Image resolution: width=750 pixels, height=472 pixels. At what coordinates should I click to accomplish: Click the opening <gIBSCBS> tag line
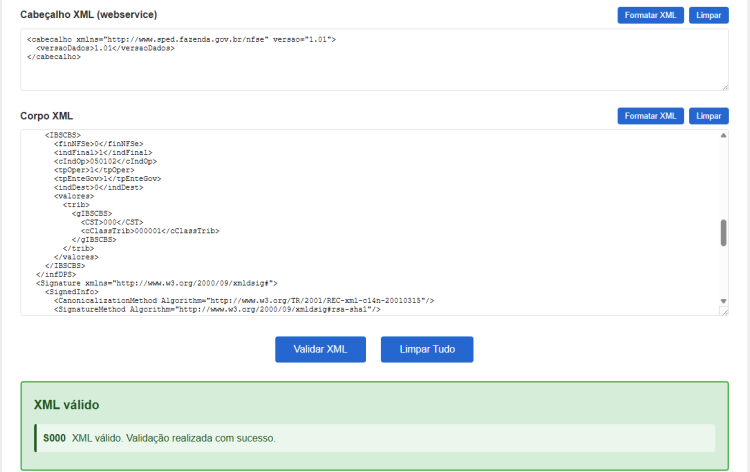(x=92, y=214)
